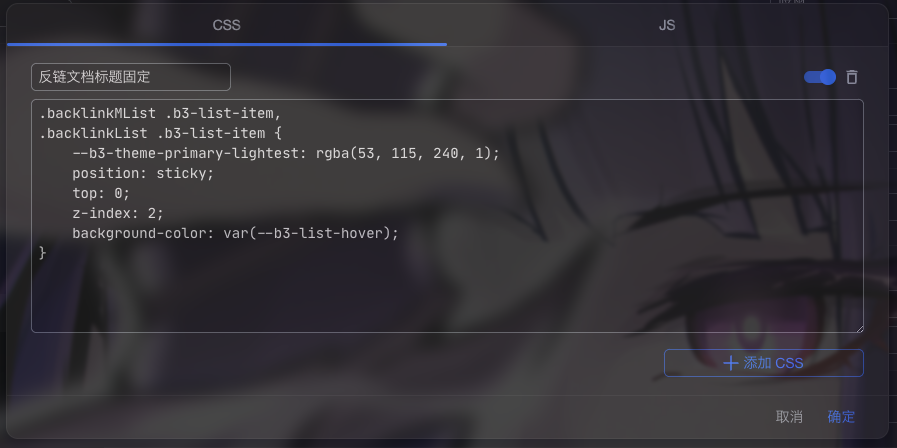897x448 pixels.
Task: Disable the 反链文档标题固定 snippet switch
Action: click(x=820, y=77)
